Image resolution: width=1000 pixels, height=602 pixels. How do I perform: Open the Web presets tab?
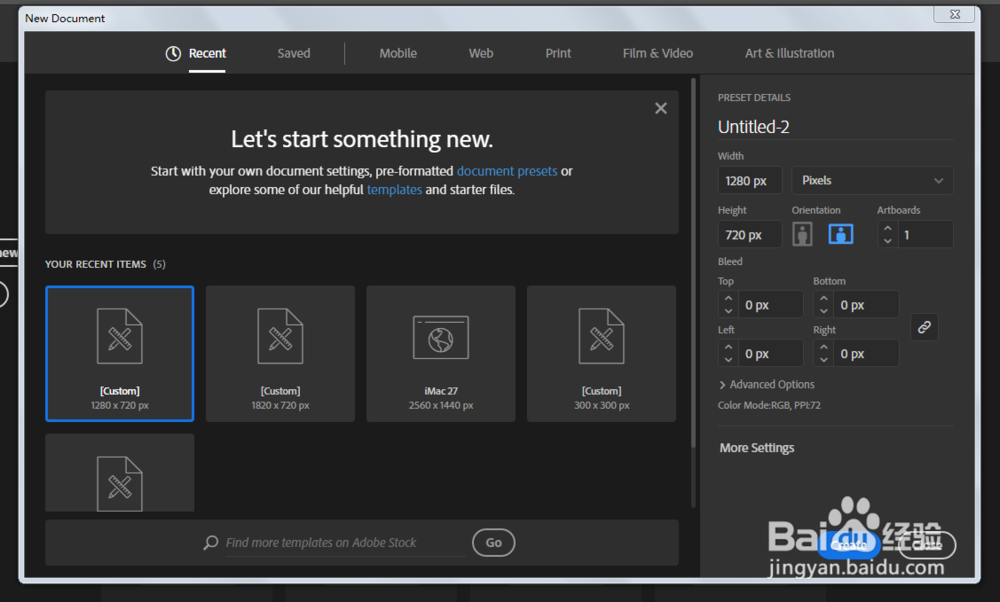[x=481, y=54]
